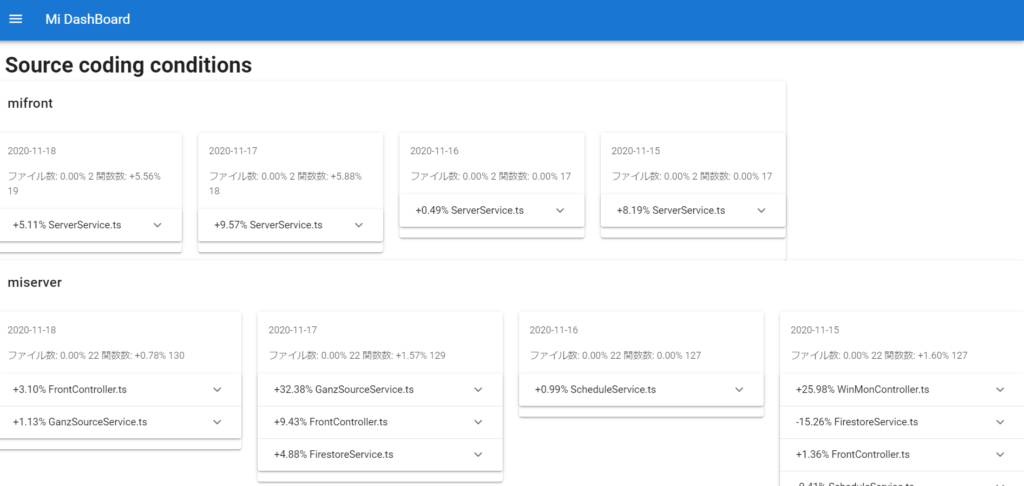This screenshot has height=486, width=1024.
Task: Select the mifront project heading
Action: tap(29, 102)
